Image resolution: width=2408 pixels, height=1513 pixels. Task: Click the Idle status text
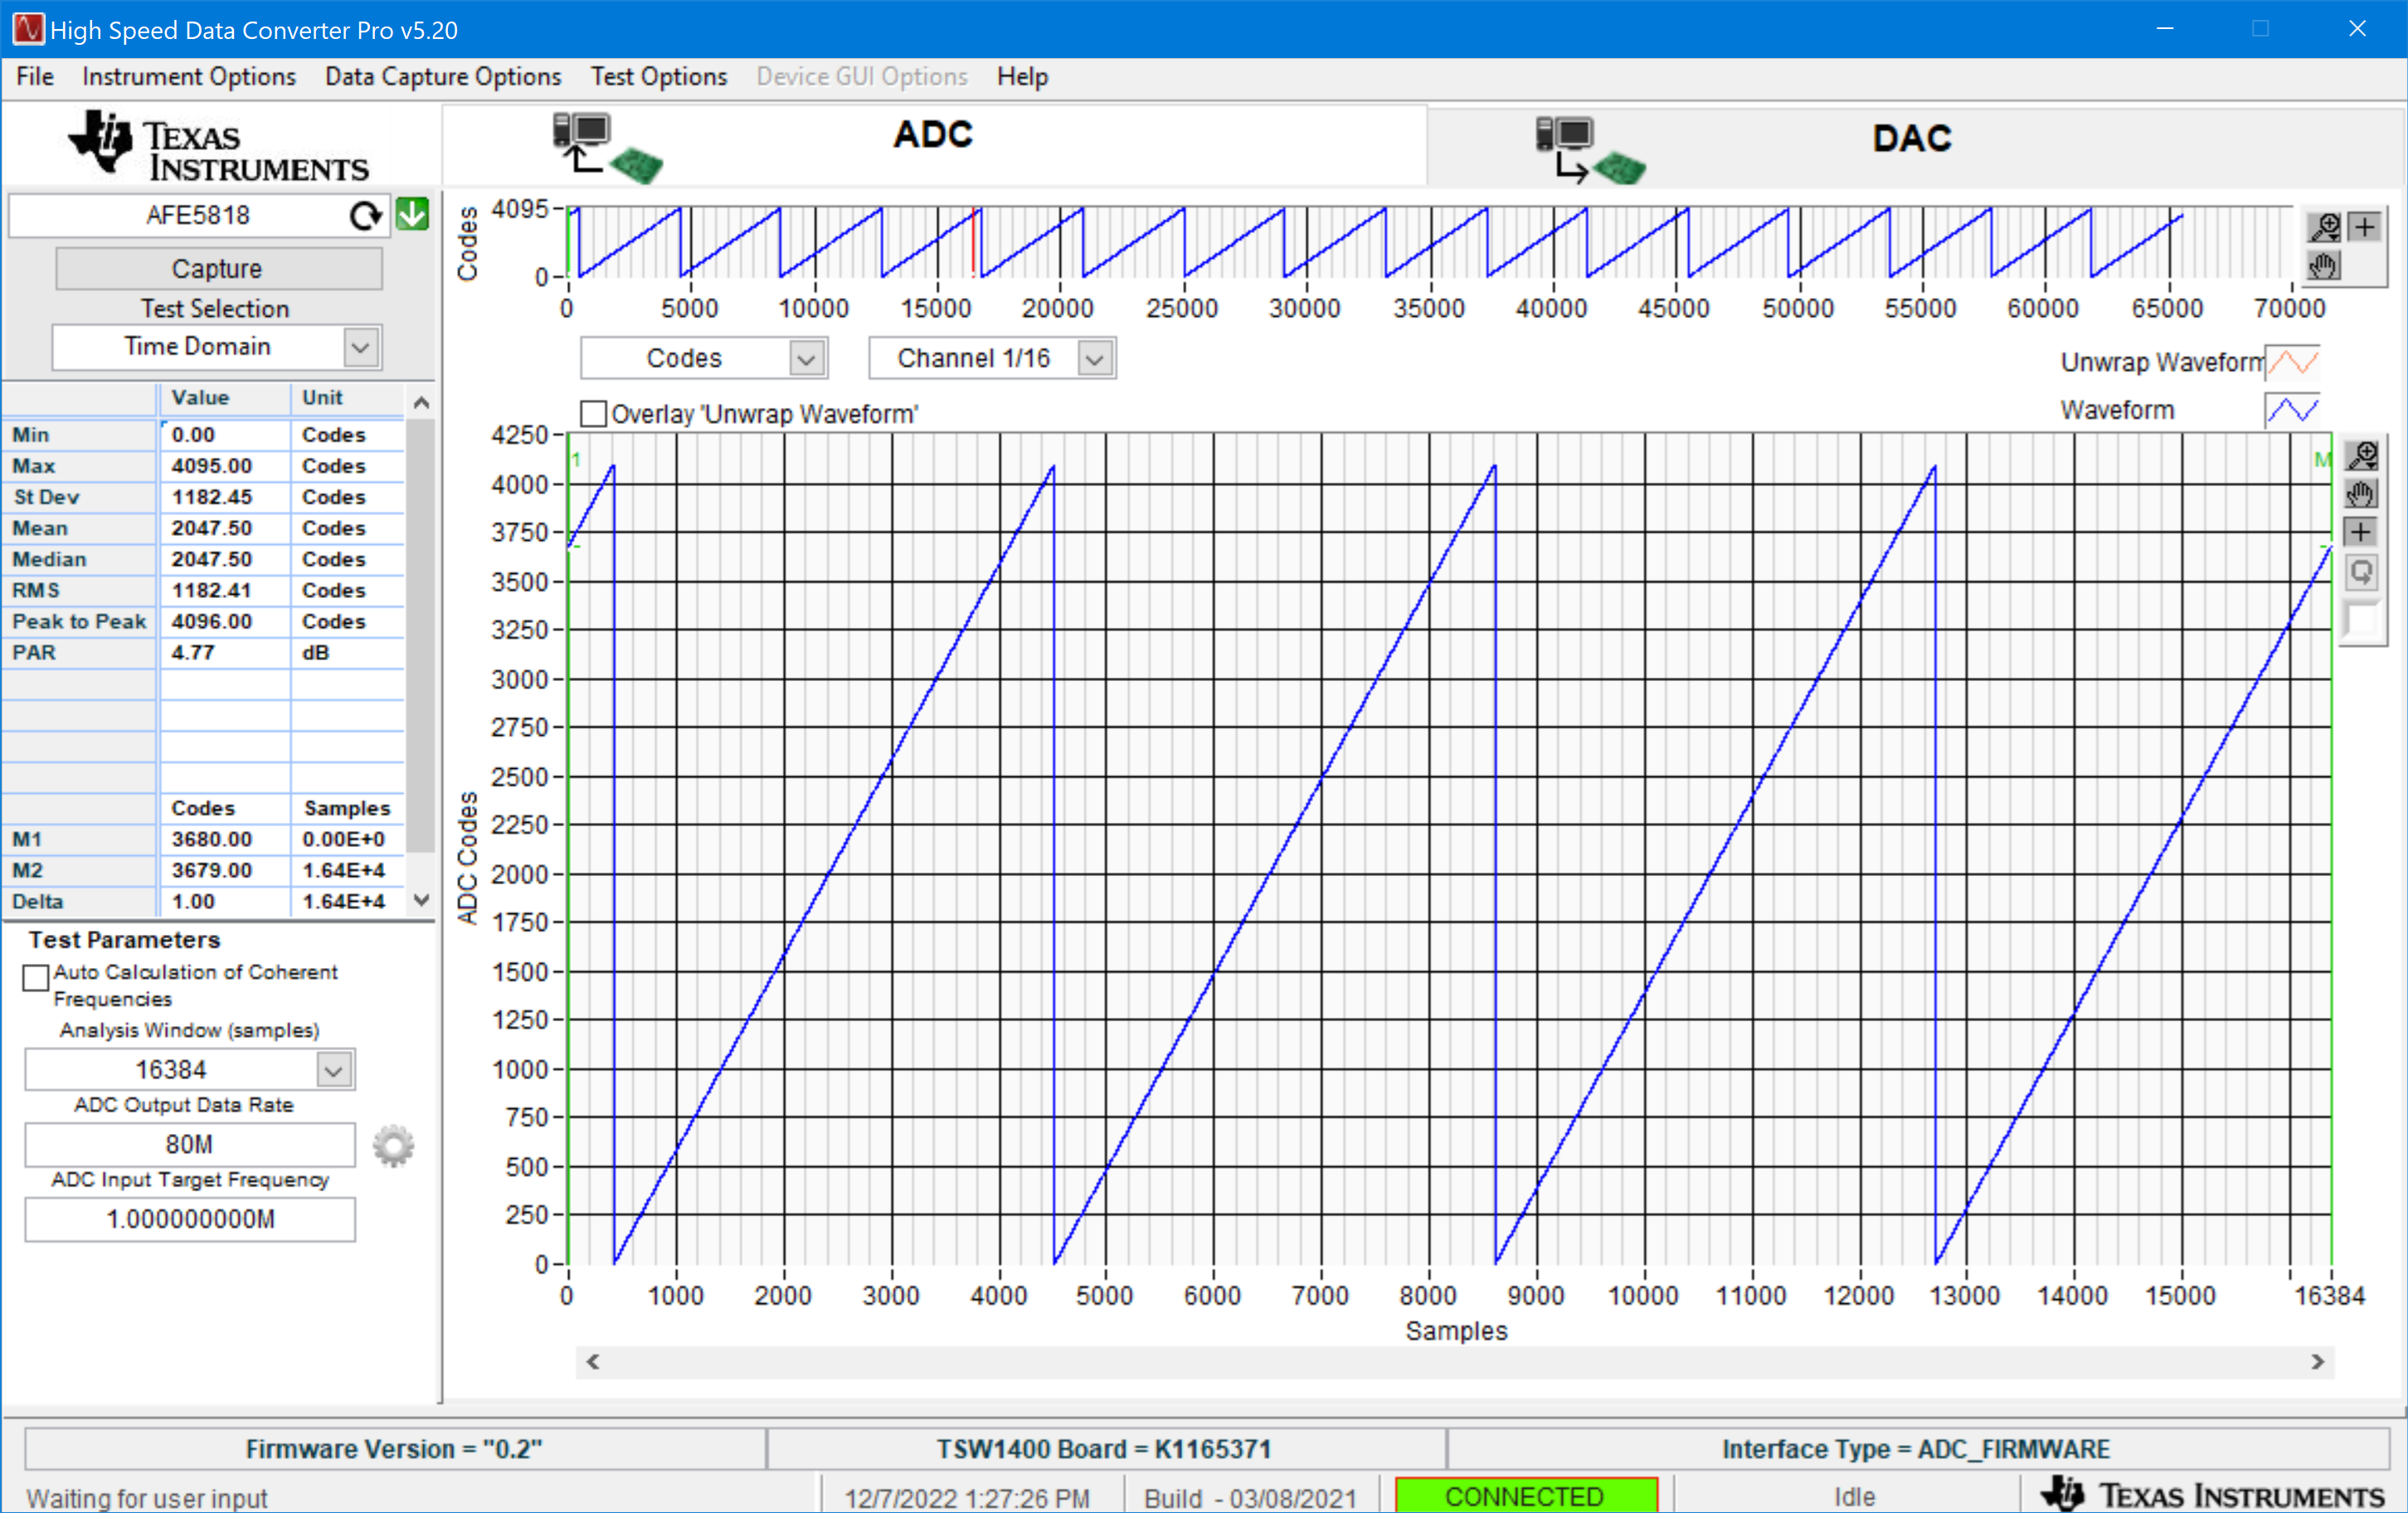click(x=1854, y=1497)
